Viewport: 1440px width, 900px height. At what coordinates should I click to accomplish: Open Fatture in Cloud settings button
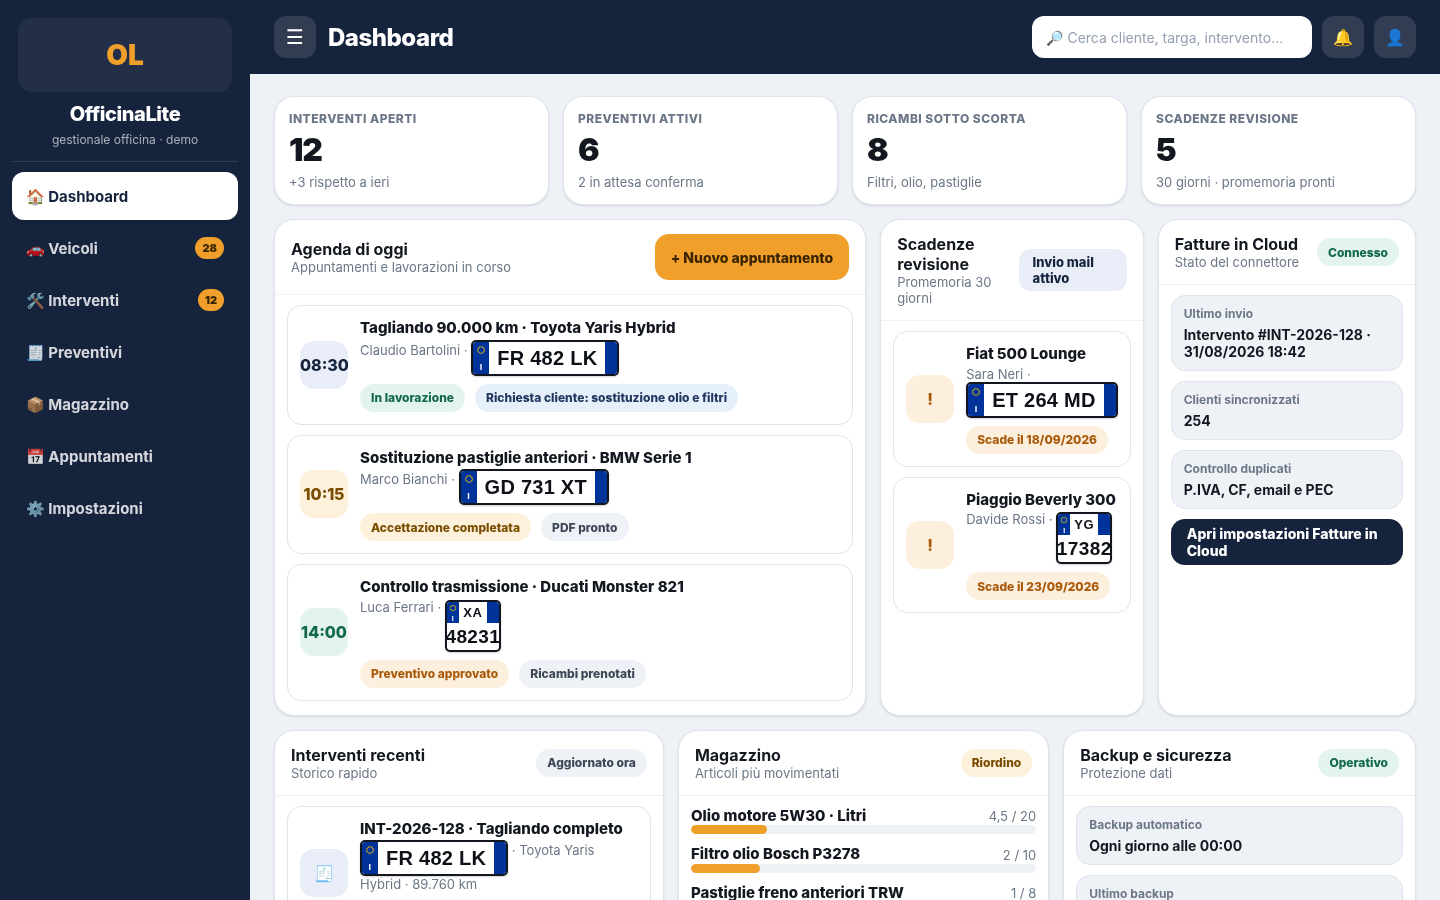tap(1287, 542)
